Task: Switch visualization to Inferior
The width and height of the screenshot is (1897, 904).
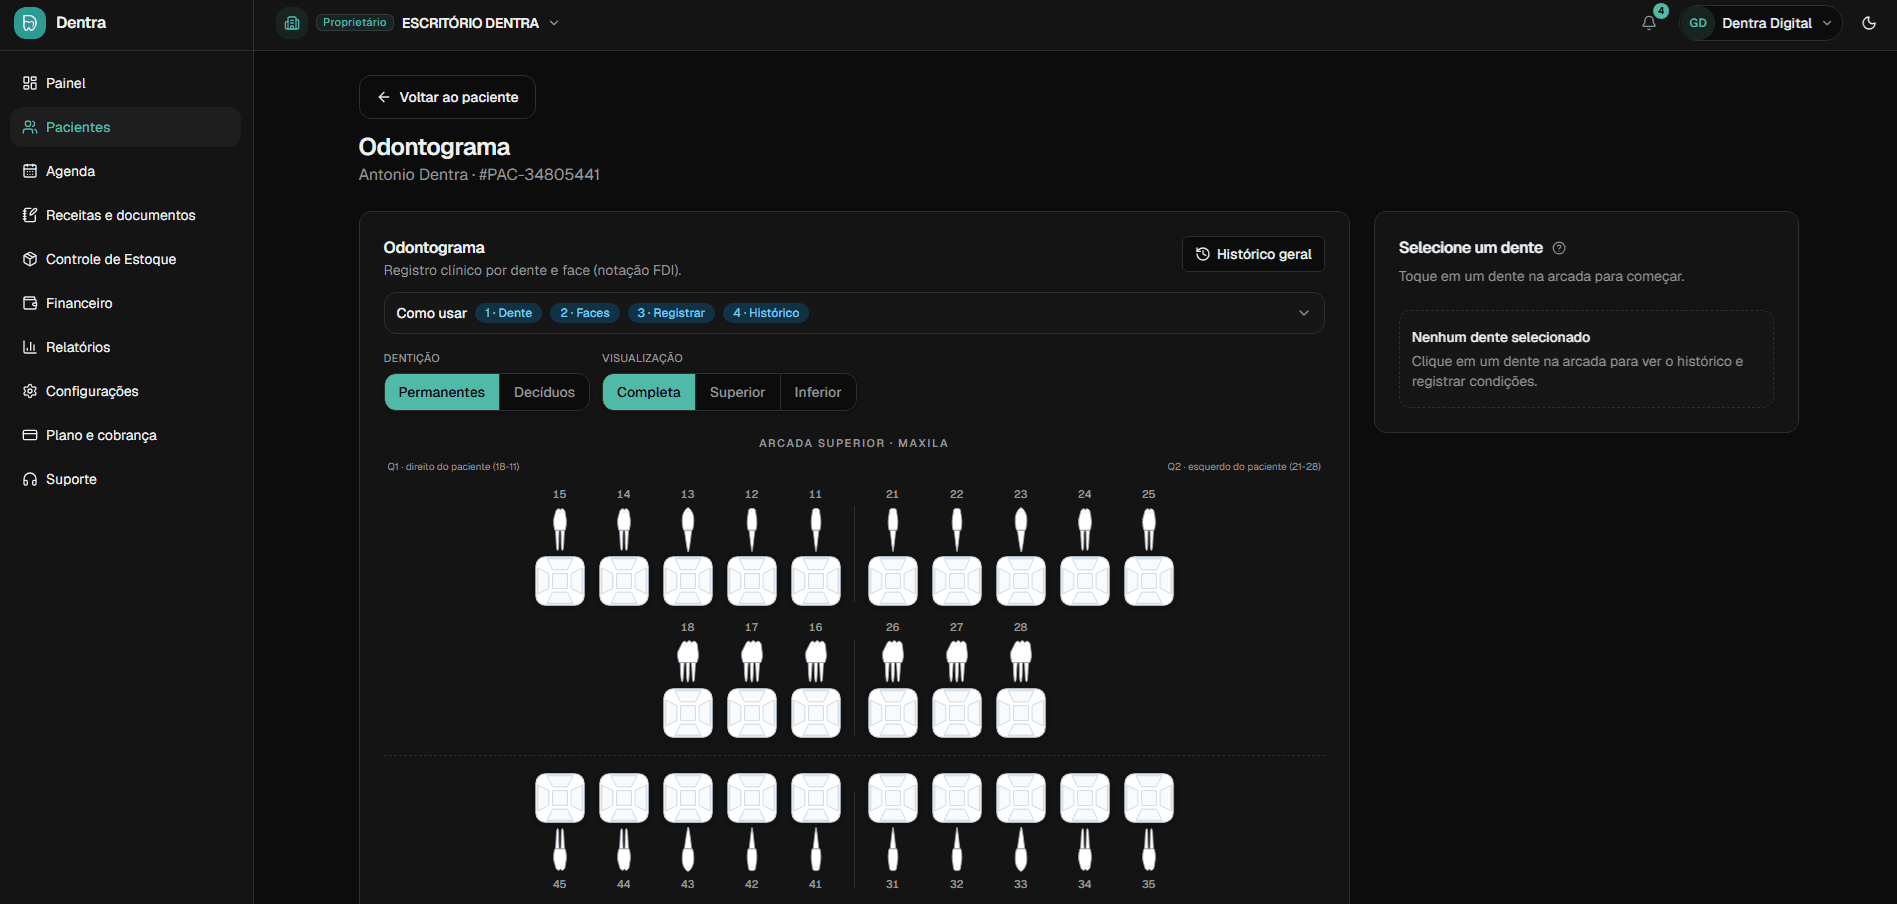Action: (x=818, y=392)
